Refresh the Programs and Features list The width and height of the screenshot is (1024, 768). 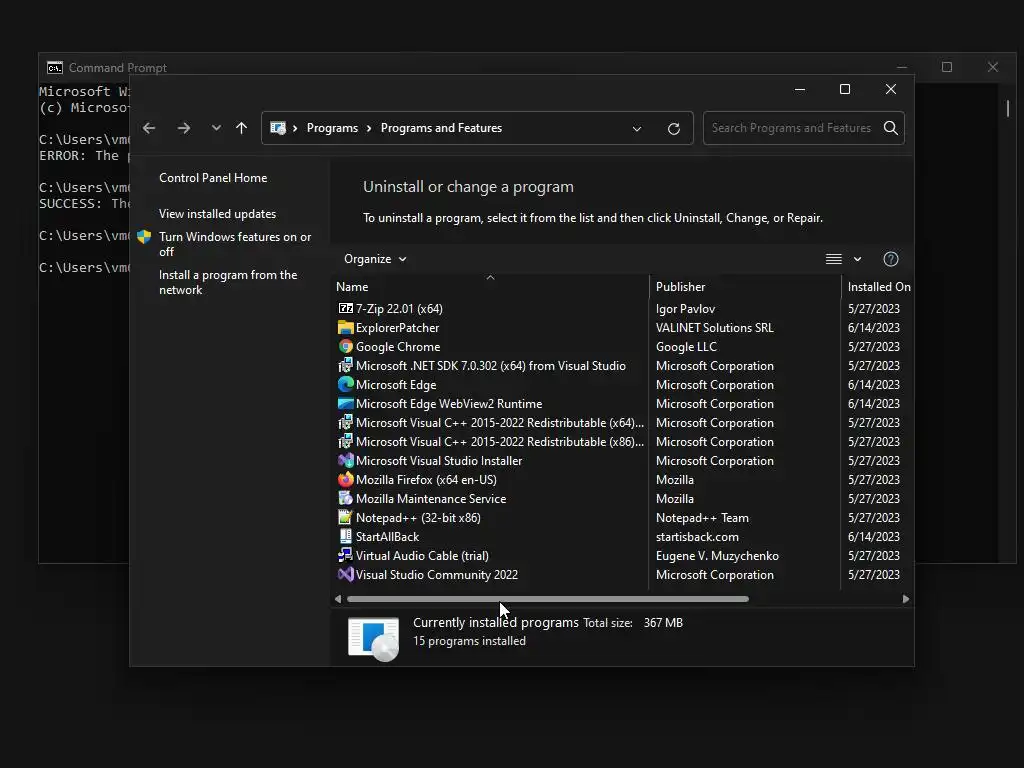(x=674, y=129)
